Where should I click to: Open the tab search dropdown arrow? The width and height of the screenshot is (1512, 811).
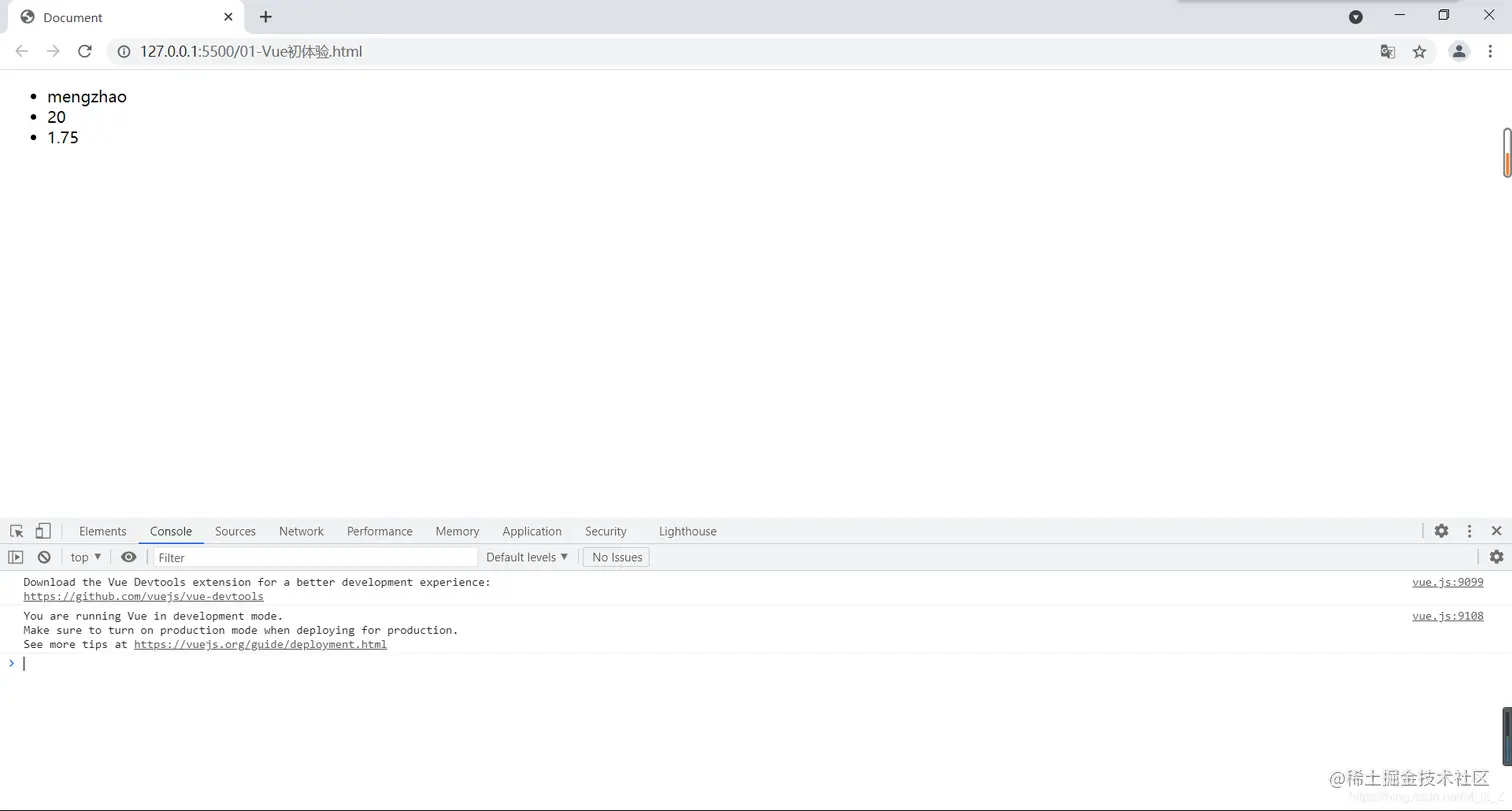tap(1356, 17)
